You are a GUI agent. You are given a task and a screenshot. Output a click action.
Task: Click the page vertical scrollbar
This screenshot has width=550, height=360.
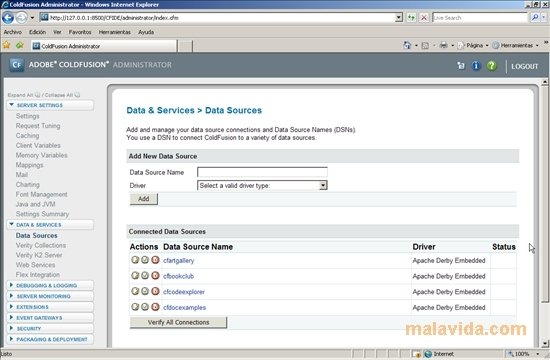click(x=545, y=213)
